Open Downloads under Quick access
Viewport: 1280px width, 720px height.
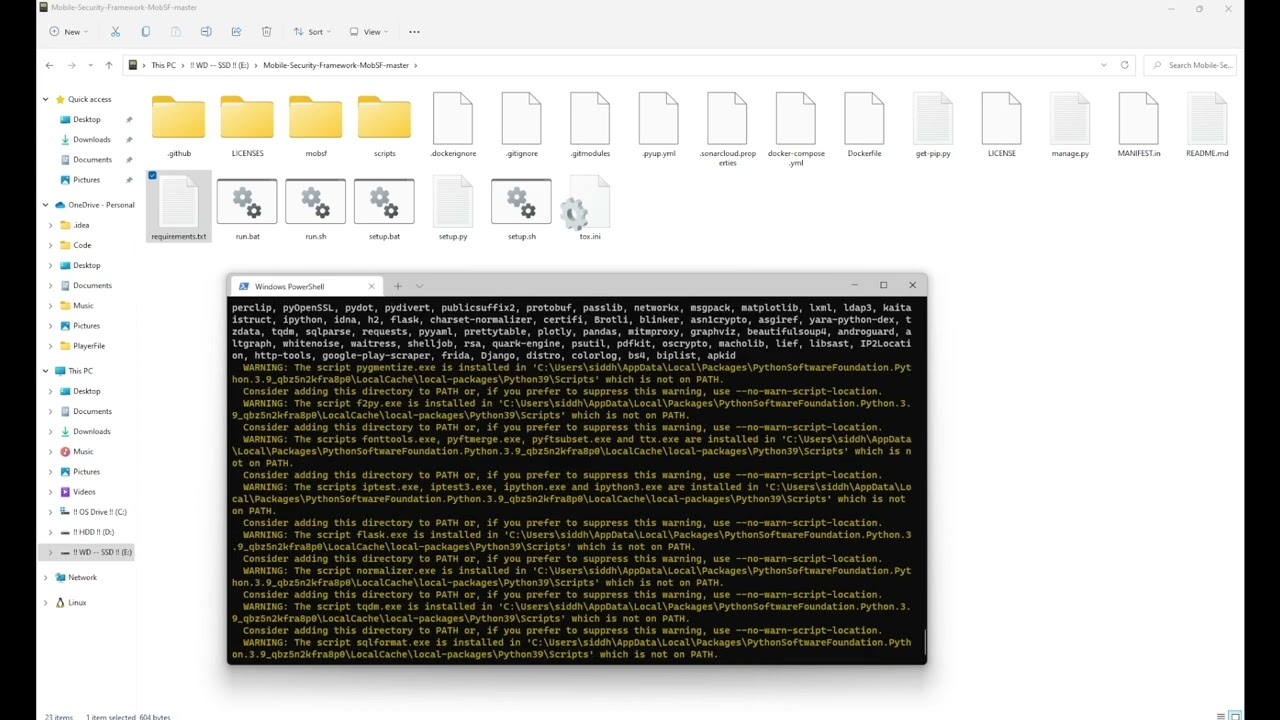click(91, 140)
